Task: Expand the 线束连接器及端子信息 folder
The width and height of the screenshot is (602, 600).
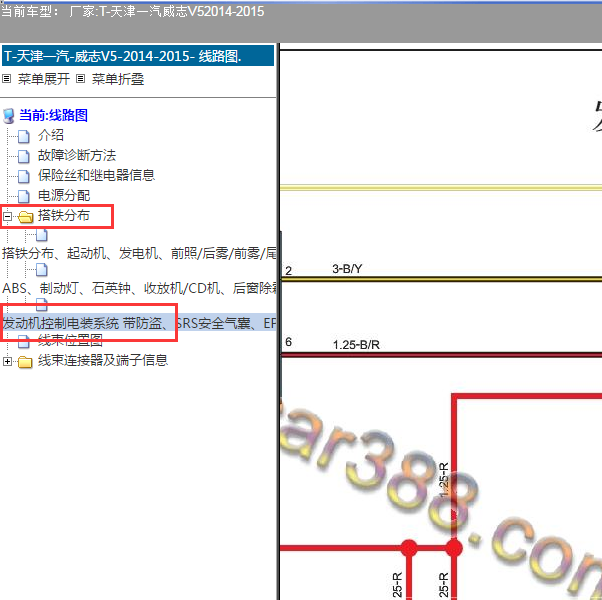Action: 7,361
